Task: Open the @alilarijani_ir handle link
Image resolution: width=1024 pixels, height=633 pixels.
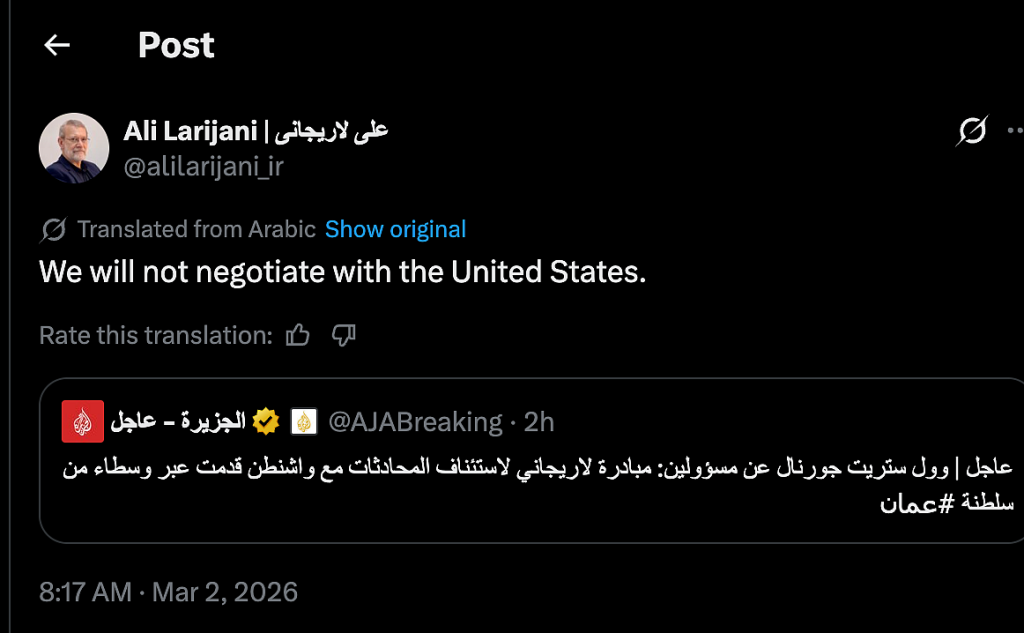Action: [203, 166]
